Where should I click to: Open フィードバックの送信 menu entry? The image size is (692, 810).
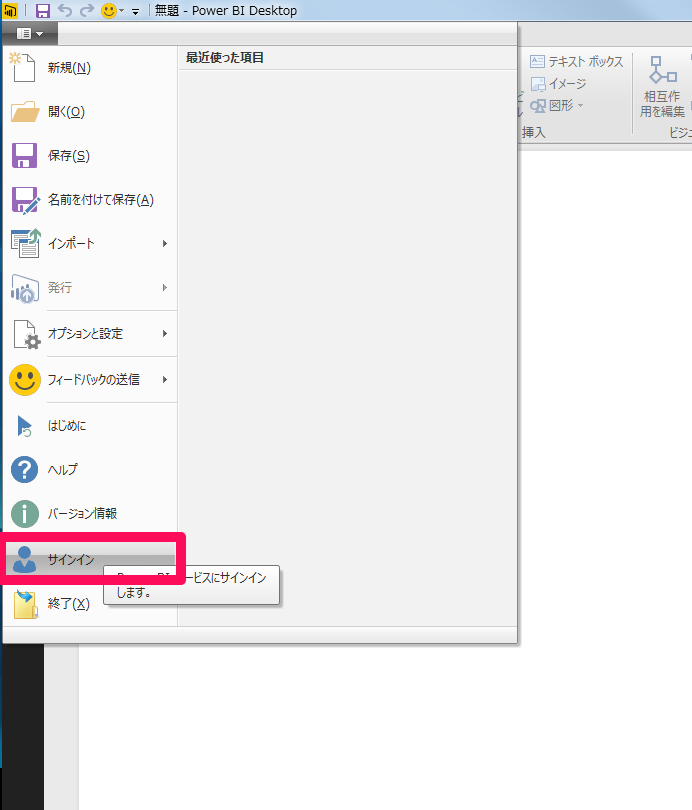(x=90, y=379)
